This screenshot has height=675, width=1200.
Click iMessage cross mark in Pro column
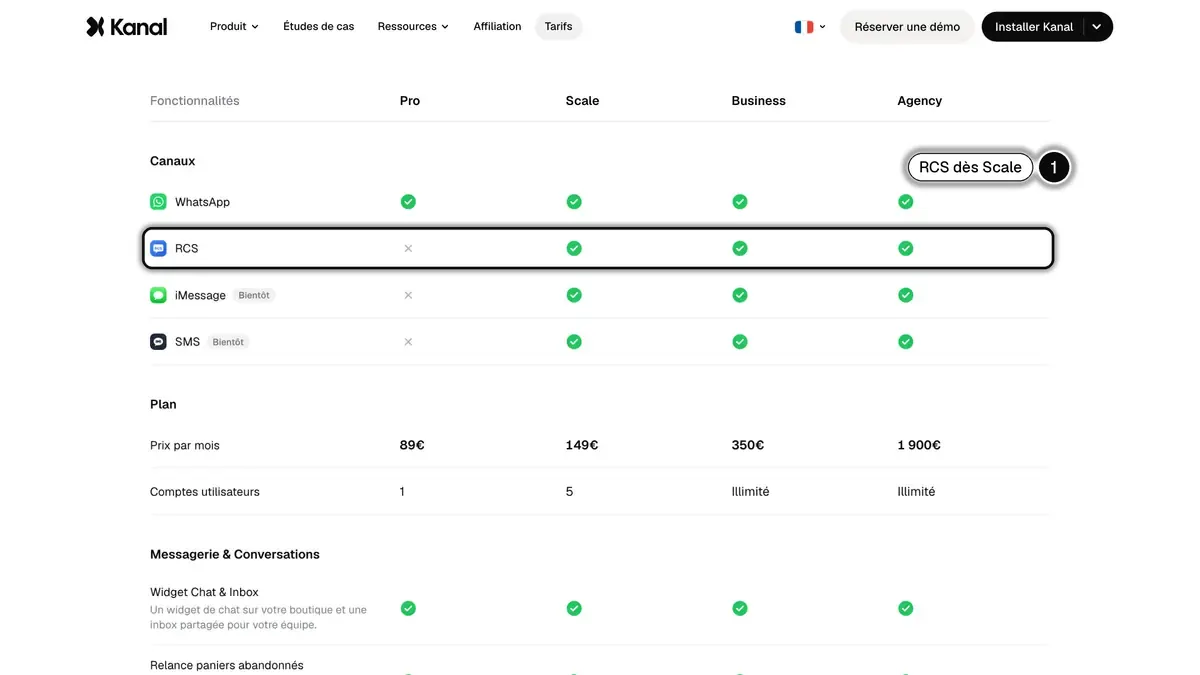[408, 295]
